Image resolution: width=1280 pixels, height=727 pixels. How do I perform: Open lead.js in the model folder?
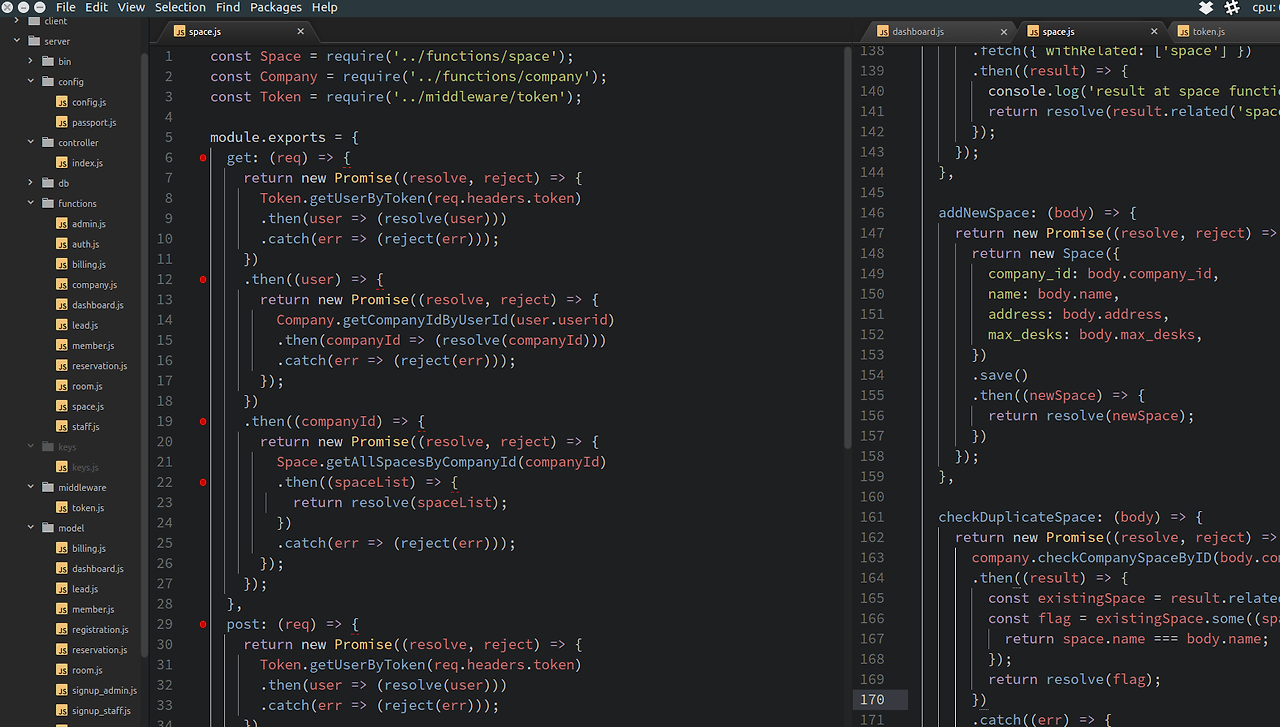click(x=85, y=589)
